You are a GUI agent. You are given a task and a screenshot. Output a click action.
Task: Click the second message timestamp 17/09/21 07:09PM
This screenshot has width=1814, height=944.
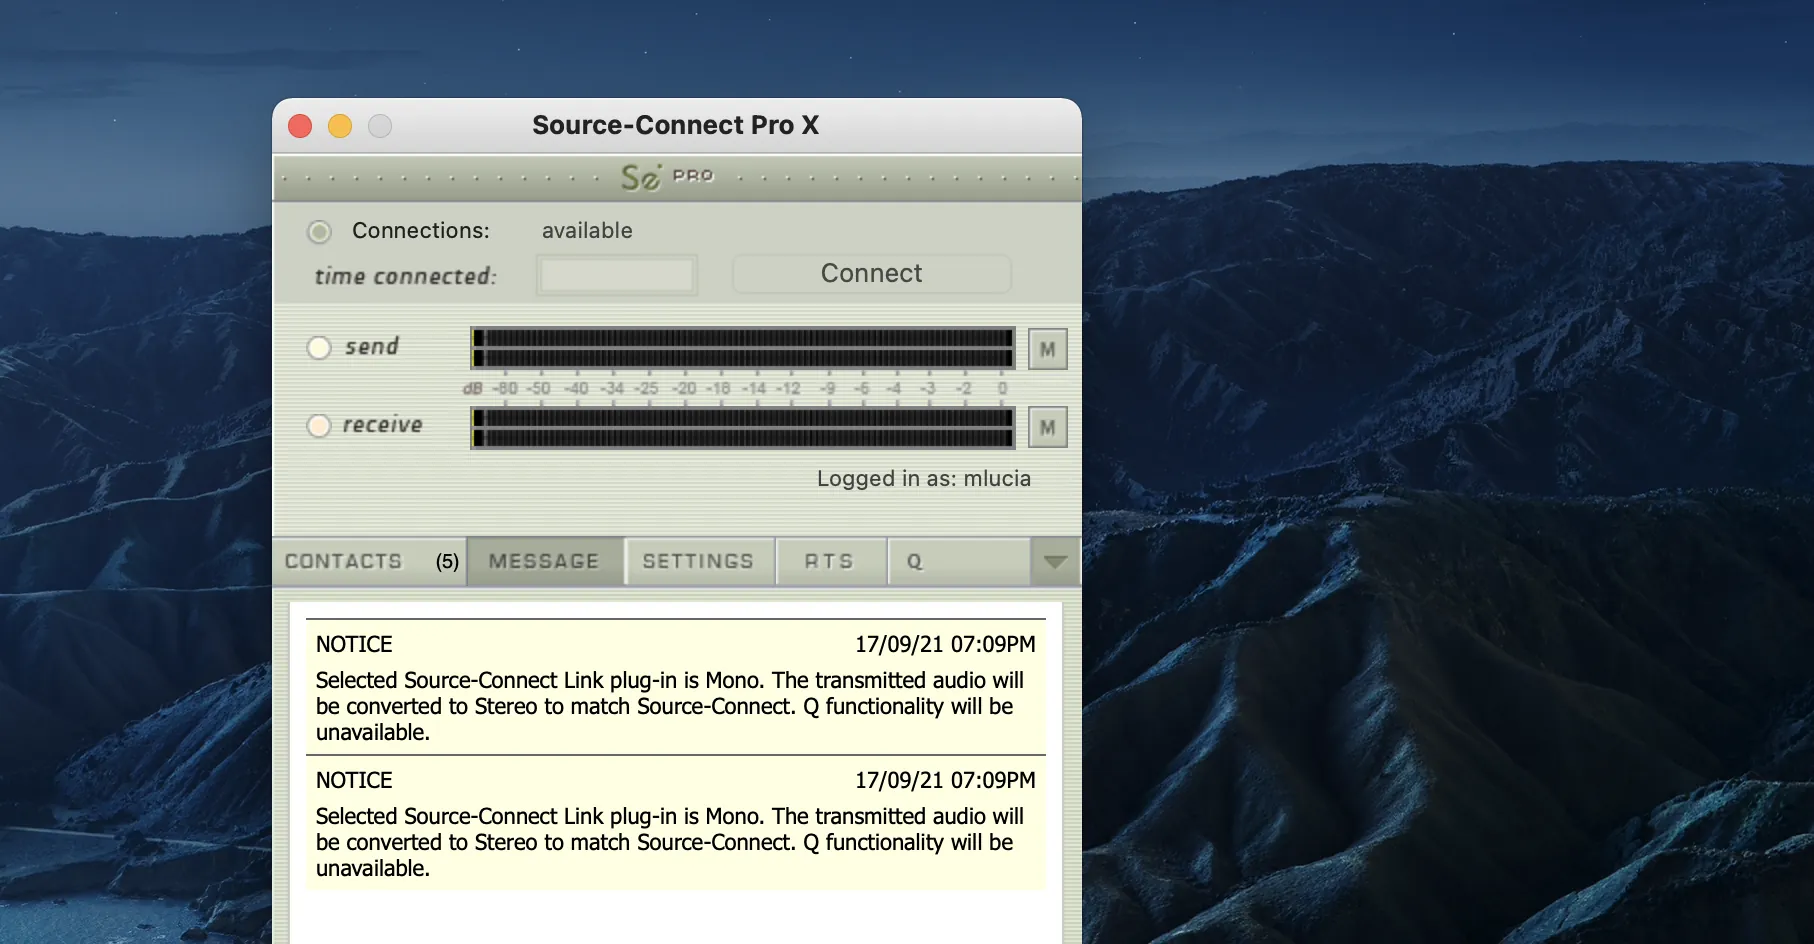pos(945,780)
